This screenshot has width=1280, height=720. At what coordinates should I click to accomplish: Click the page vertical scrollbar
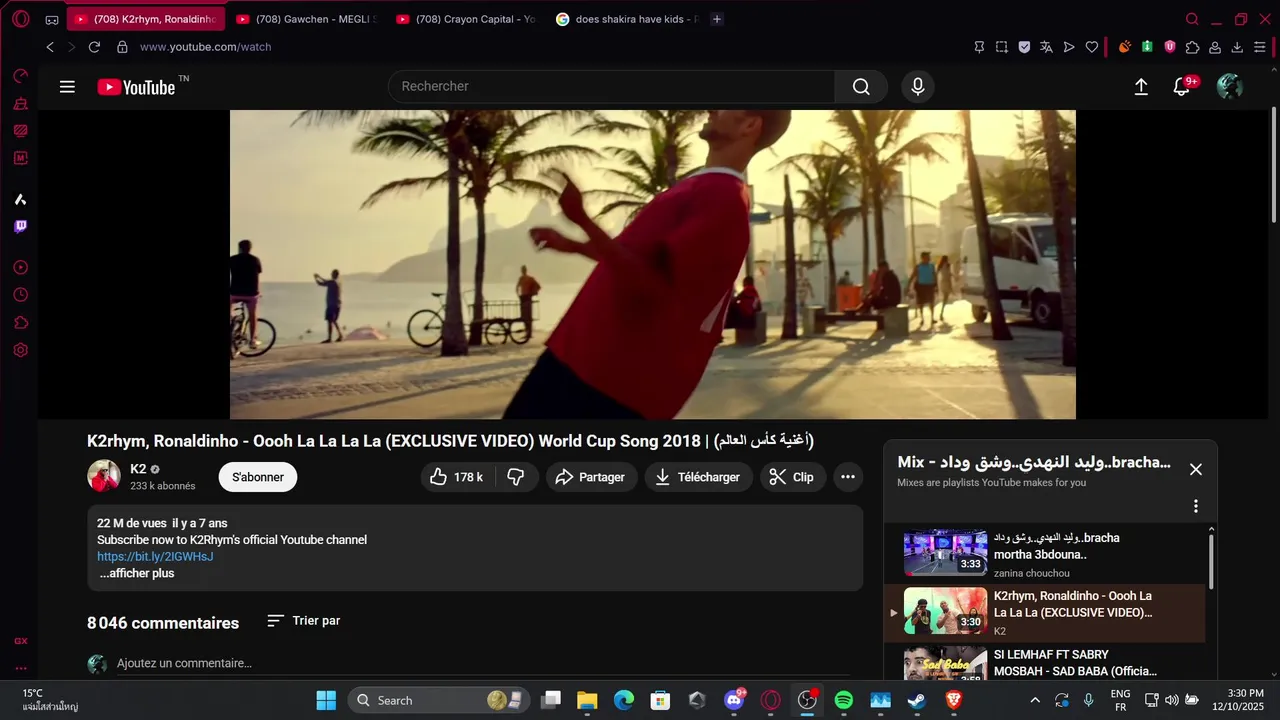click(x=1273, y=165)
